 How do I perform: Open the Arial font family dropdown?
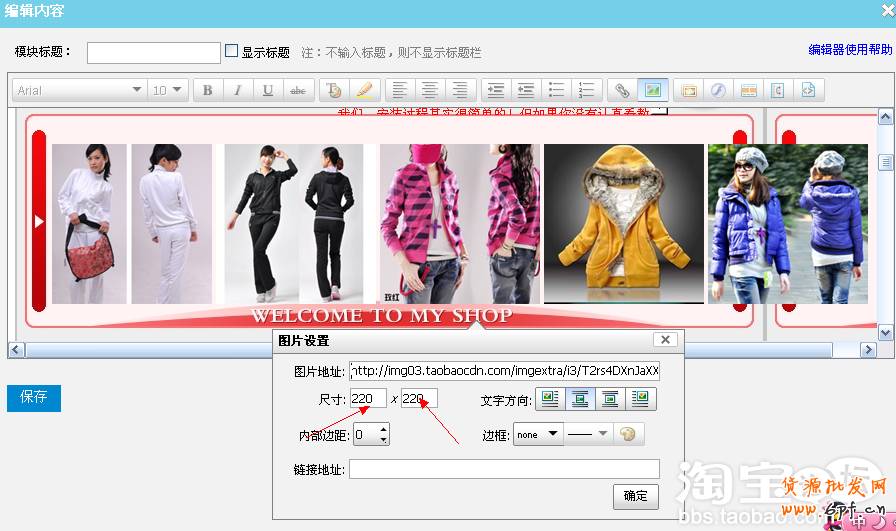(x=79, y=90)
